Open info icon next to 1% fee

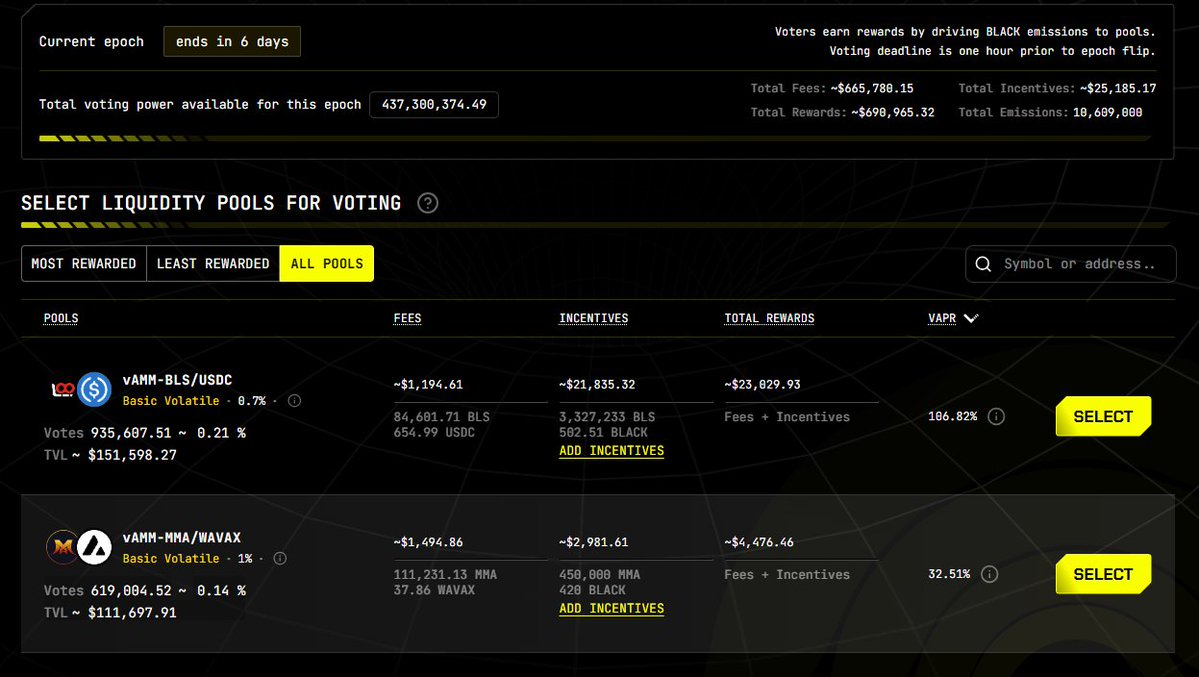point(280,558)
